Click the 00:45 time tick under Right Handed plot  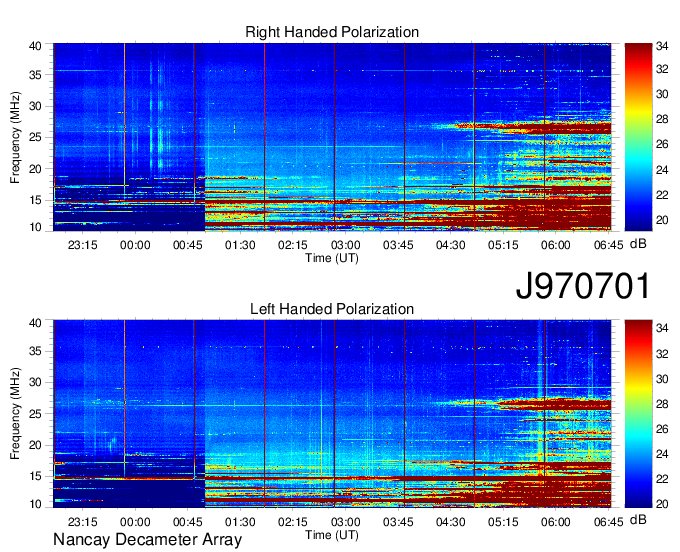click(x=187, y=245)
